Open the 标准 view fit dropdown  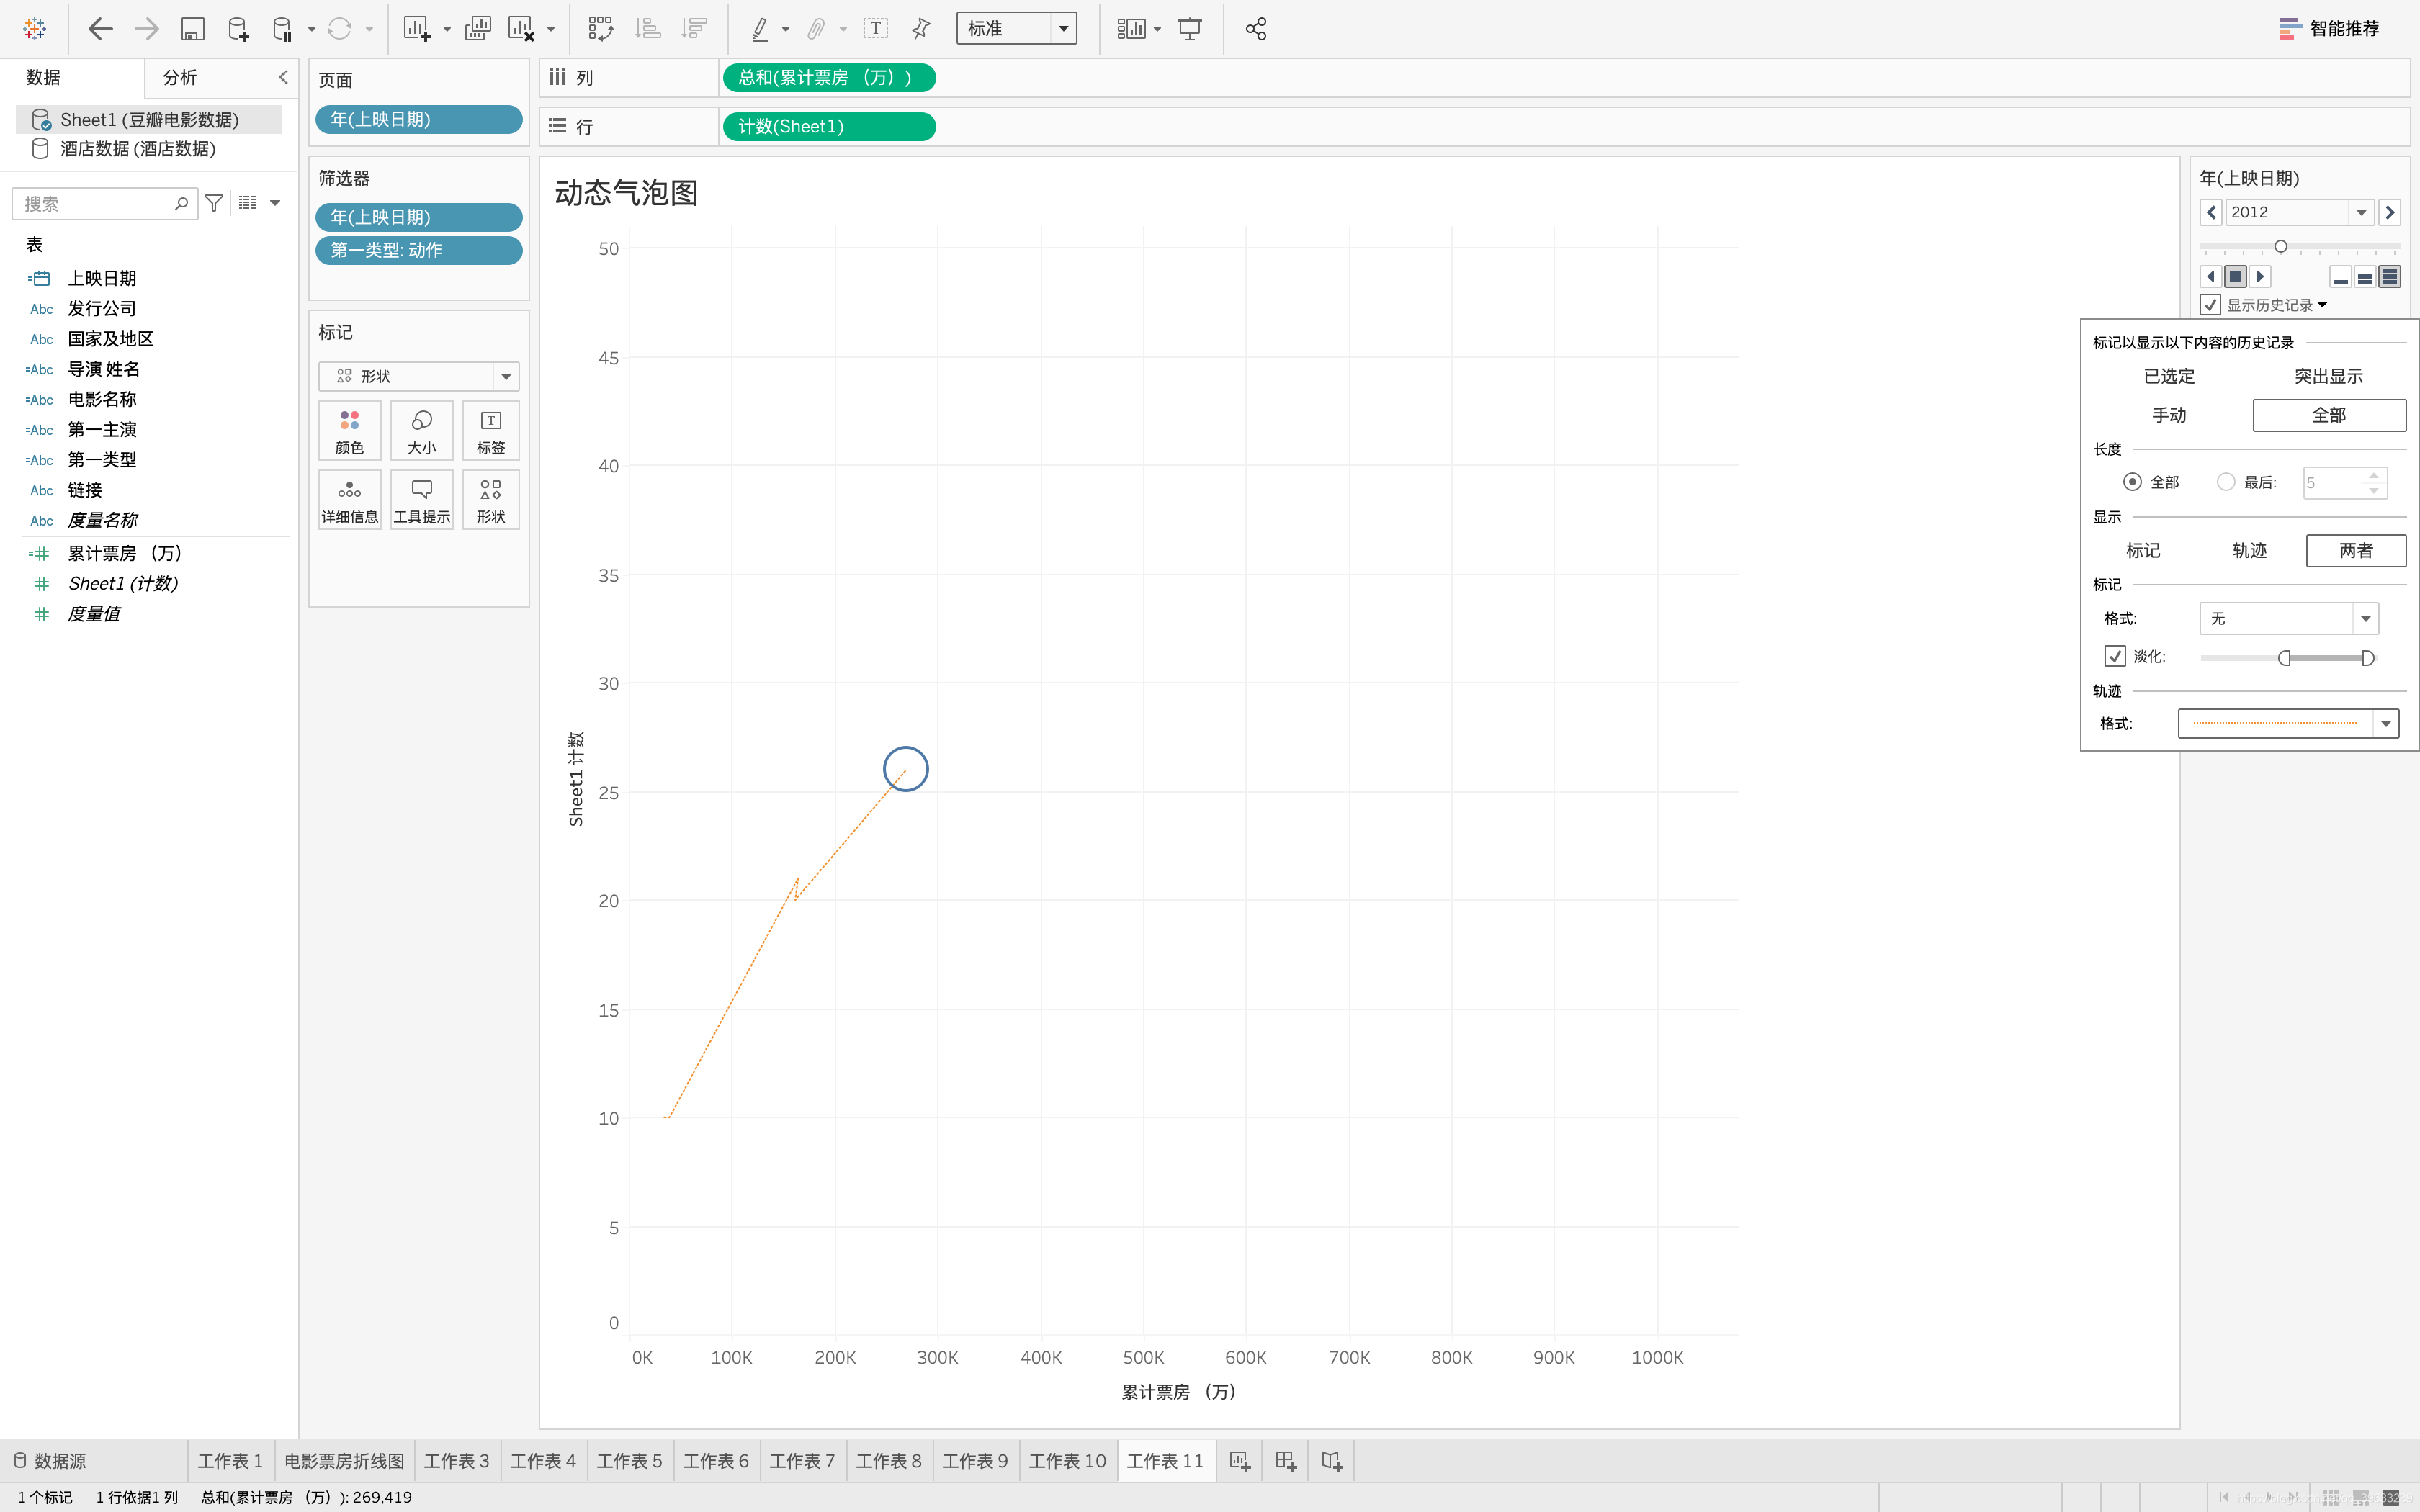1063,29
